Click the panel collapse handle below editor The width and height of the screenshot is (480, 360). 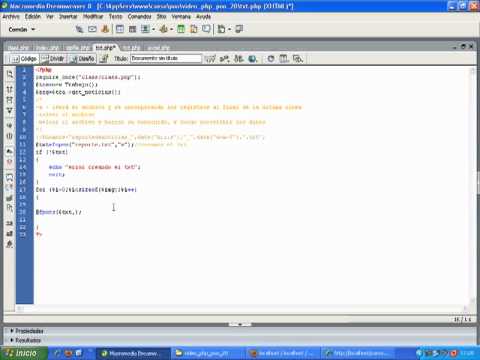[x=240, y=324]
